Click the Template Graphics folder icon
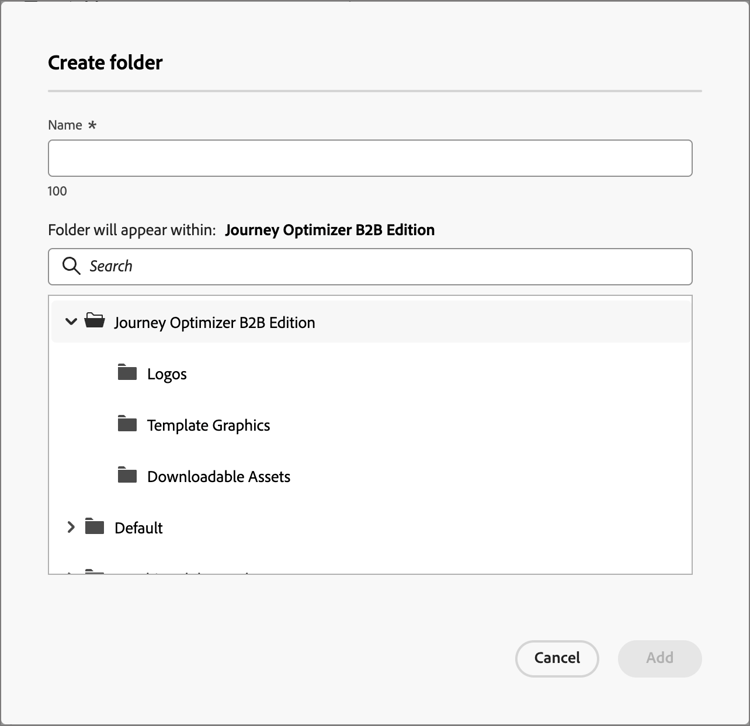750x726 pixels. coord(127,423)
